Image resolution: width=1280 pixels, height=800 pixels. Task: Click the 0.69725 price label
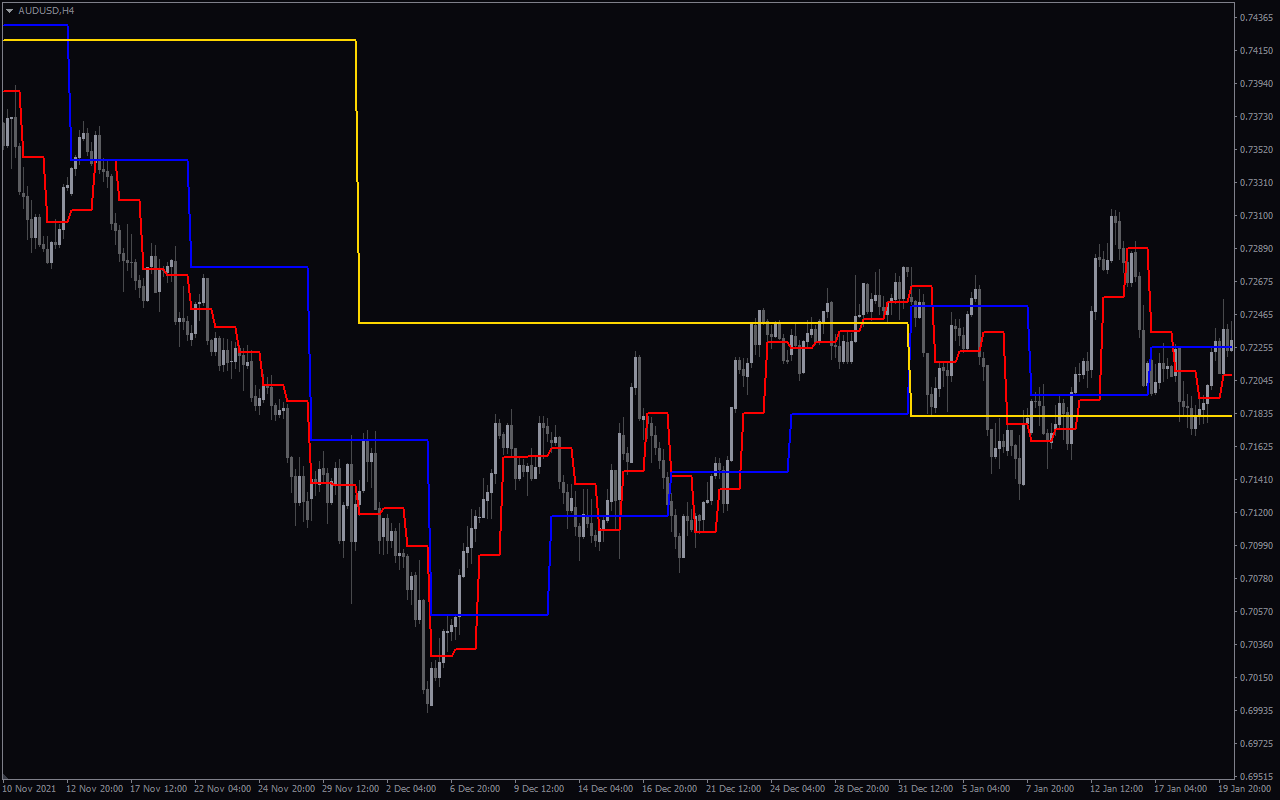click(1256, 744)
